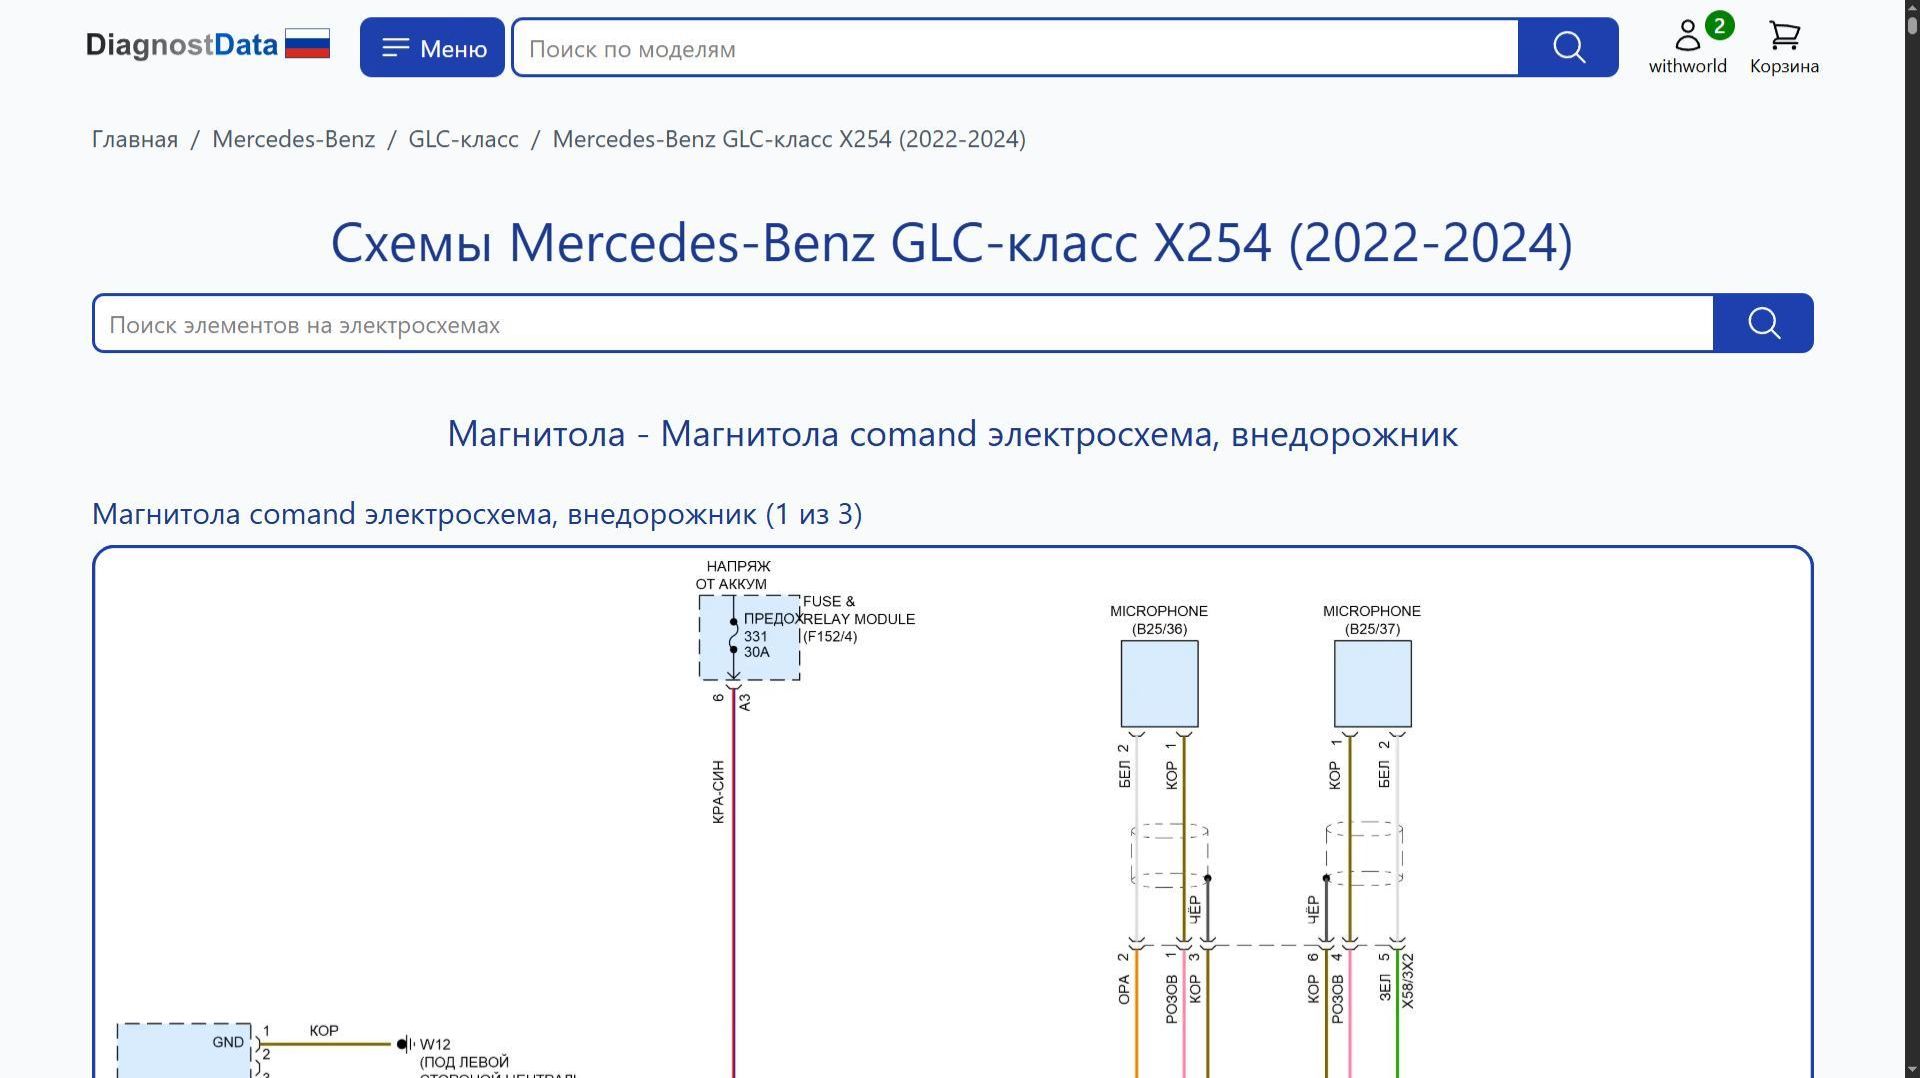Click the НАПРЯЖ ОТ АККУМ label
Screen dimensions: 1920x1078
pyautogui.click(x=734, y=575)
